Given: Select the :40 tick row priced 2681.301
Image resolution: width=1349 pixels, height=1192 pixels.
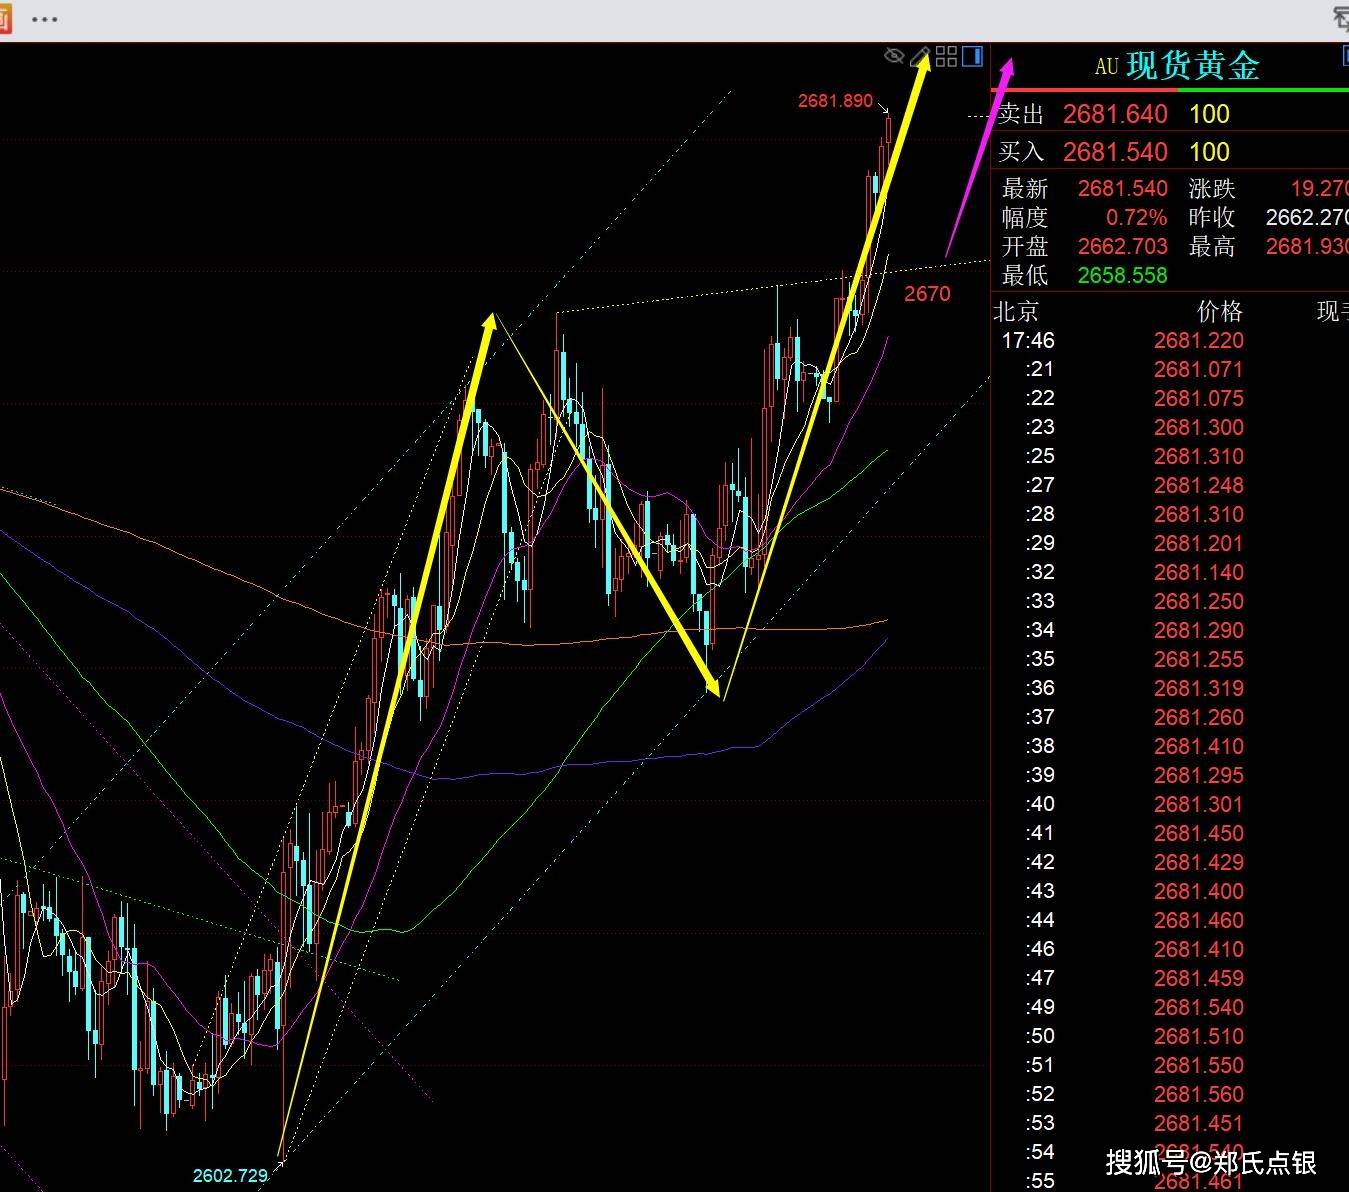Looking at the screenshot, I should coord(1170,804).
